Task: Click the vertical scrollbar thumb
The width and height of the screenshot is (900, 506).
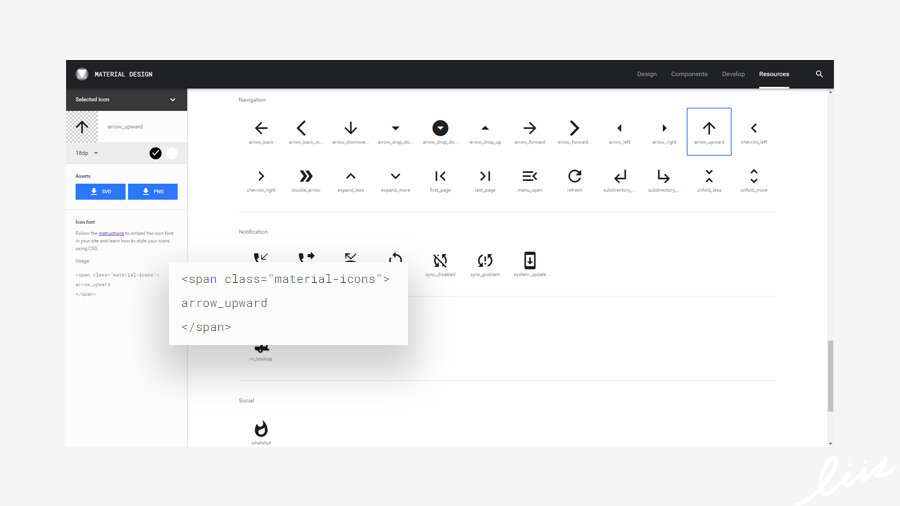Action: coord(830,376)
